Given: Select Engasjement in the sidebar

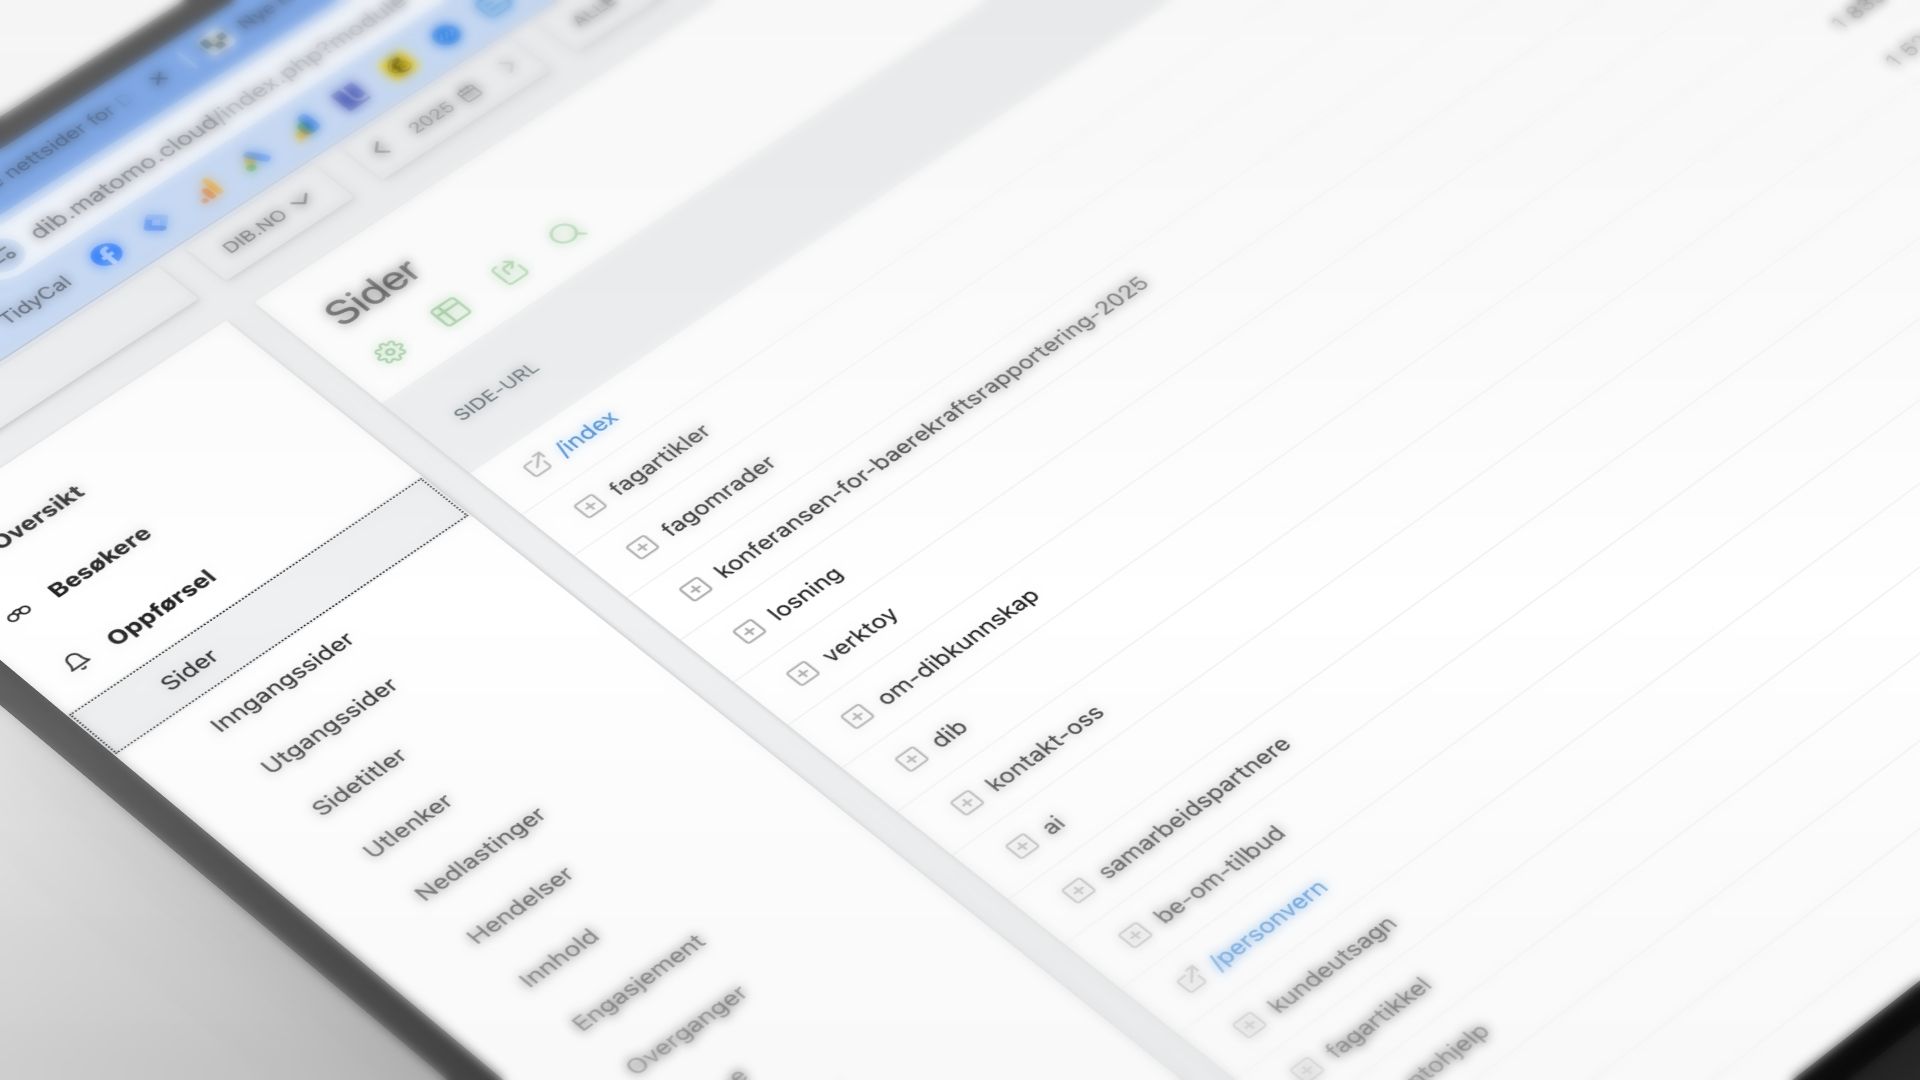Looking at the screenshot, I should tap(640, 983).
